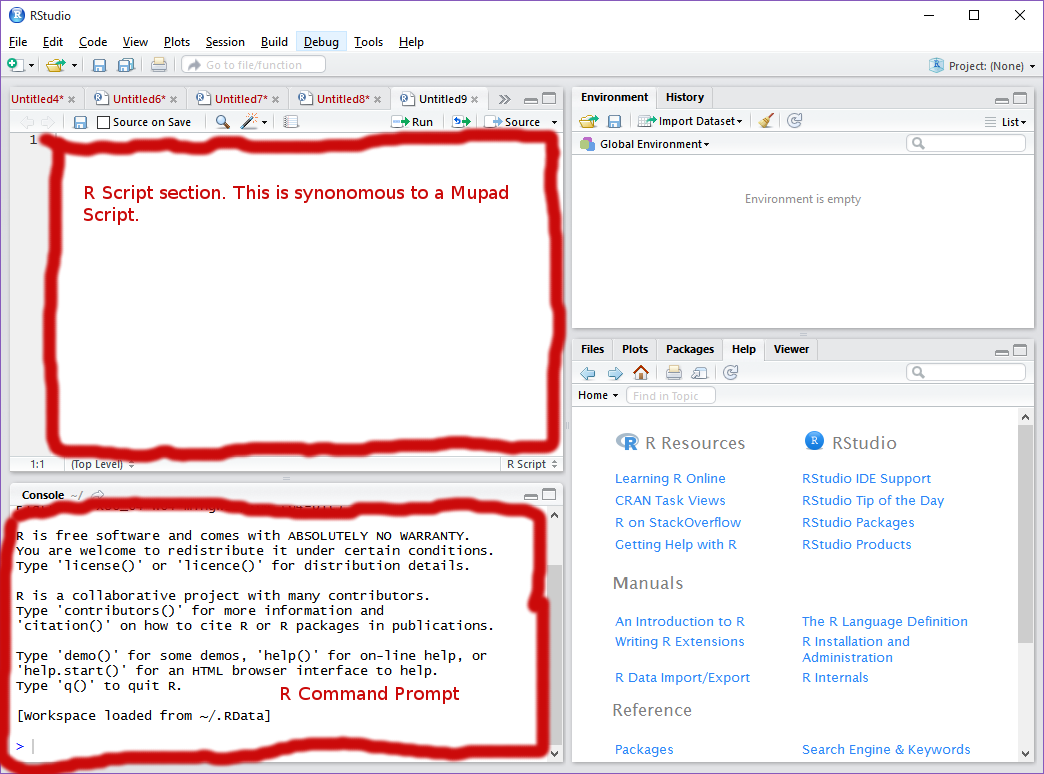The height and width of the screenshot is (774, 1044).
Task: Run the current line with Run button
Action: click(412, 122)
